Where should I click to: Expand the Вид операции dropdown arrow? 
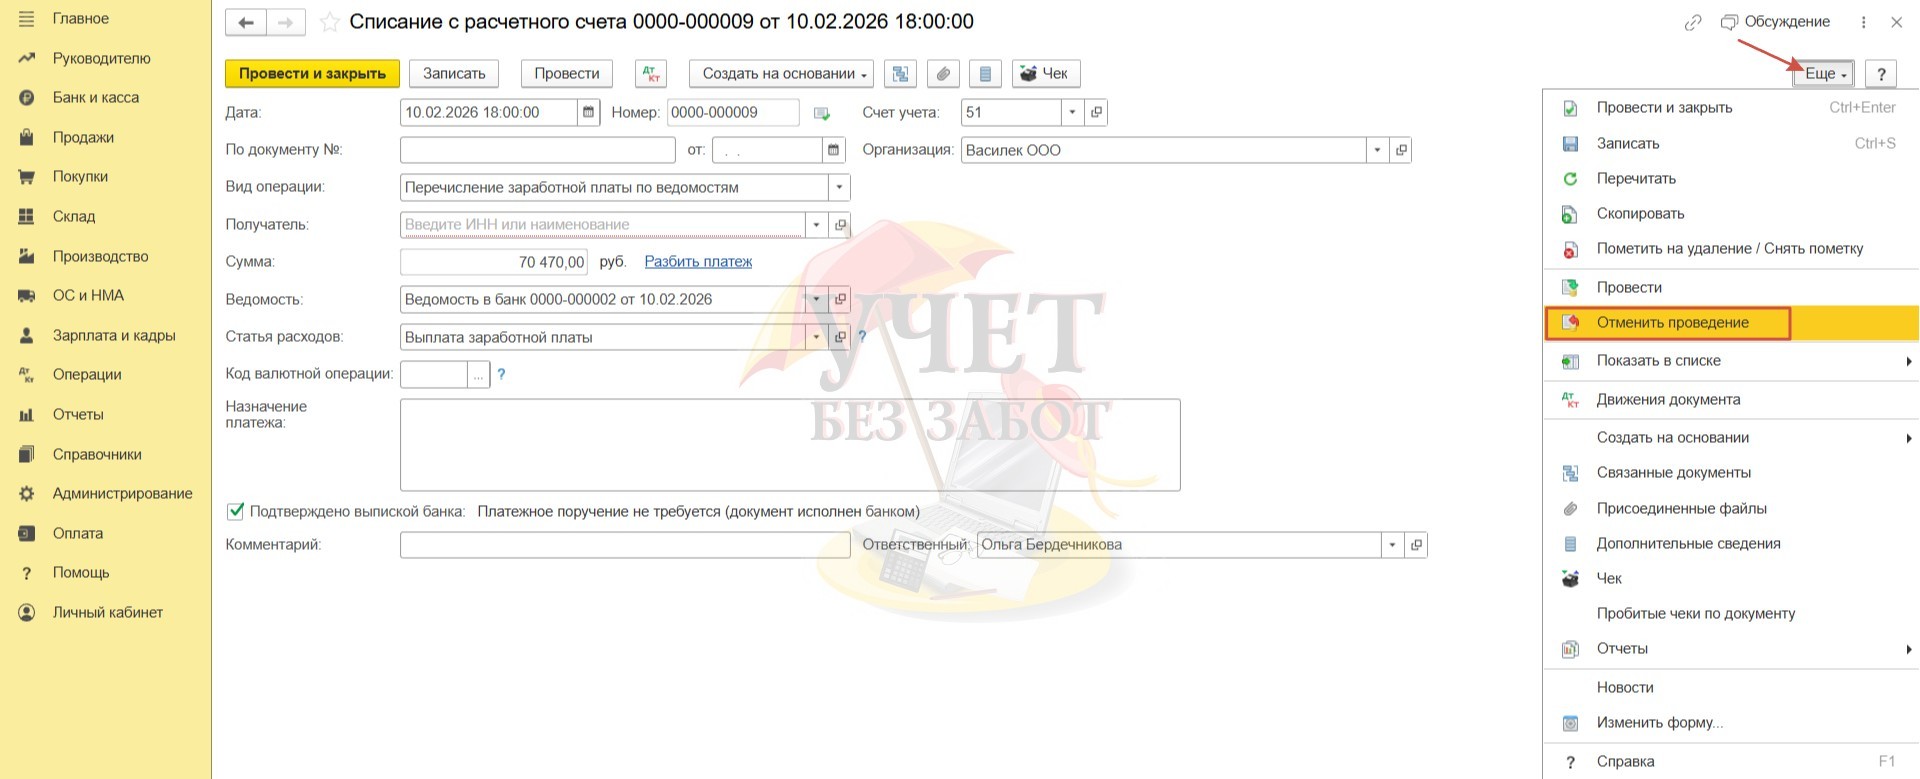839,187
